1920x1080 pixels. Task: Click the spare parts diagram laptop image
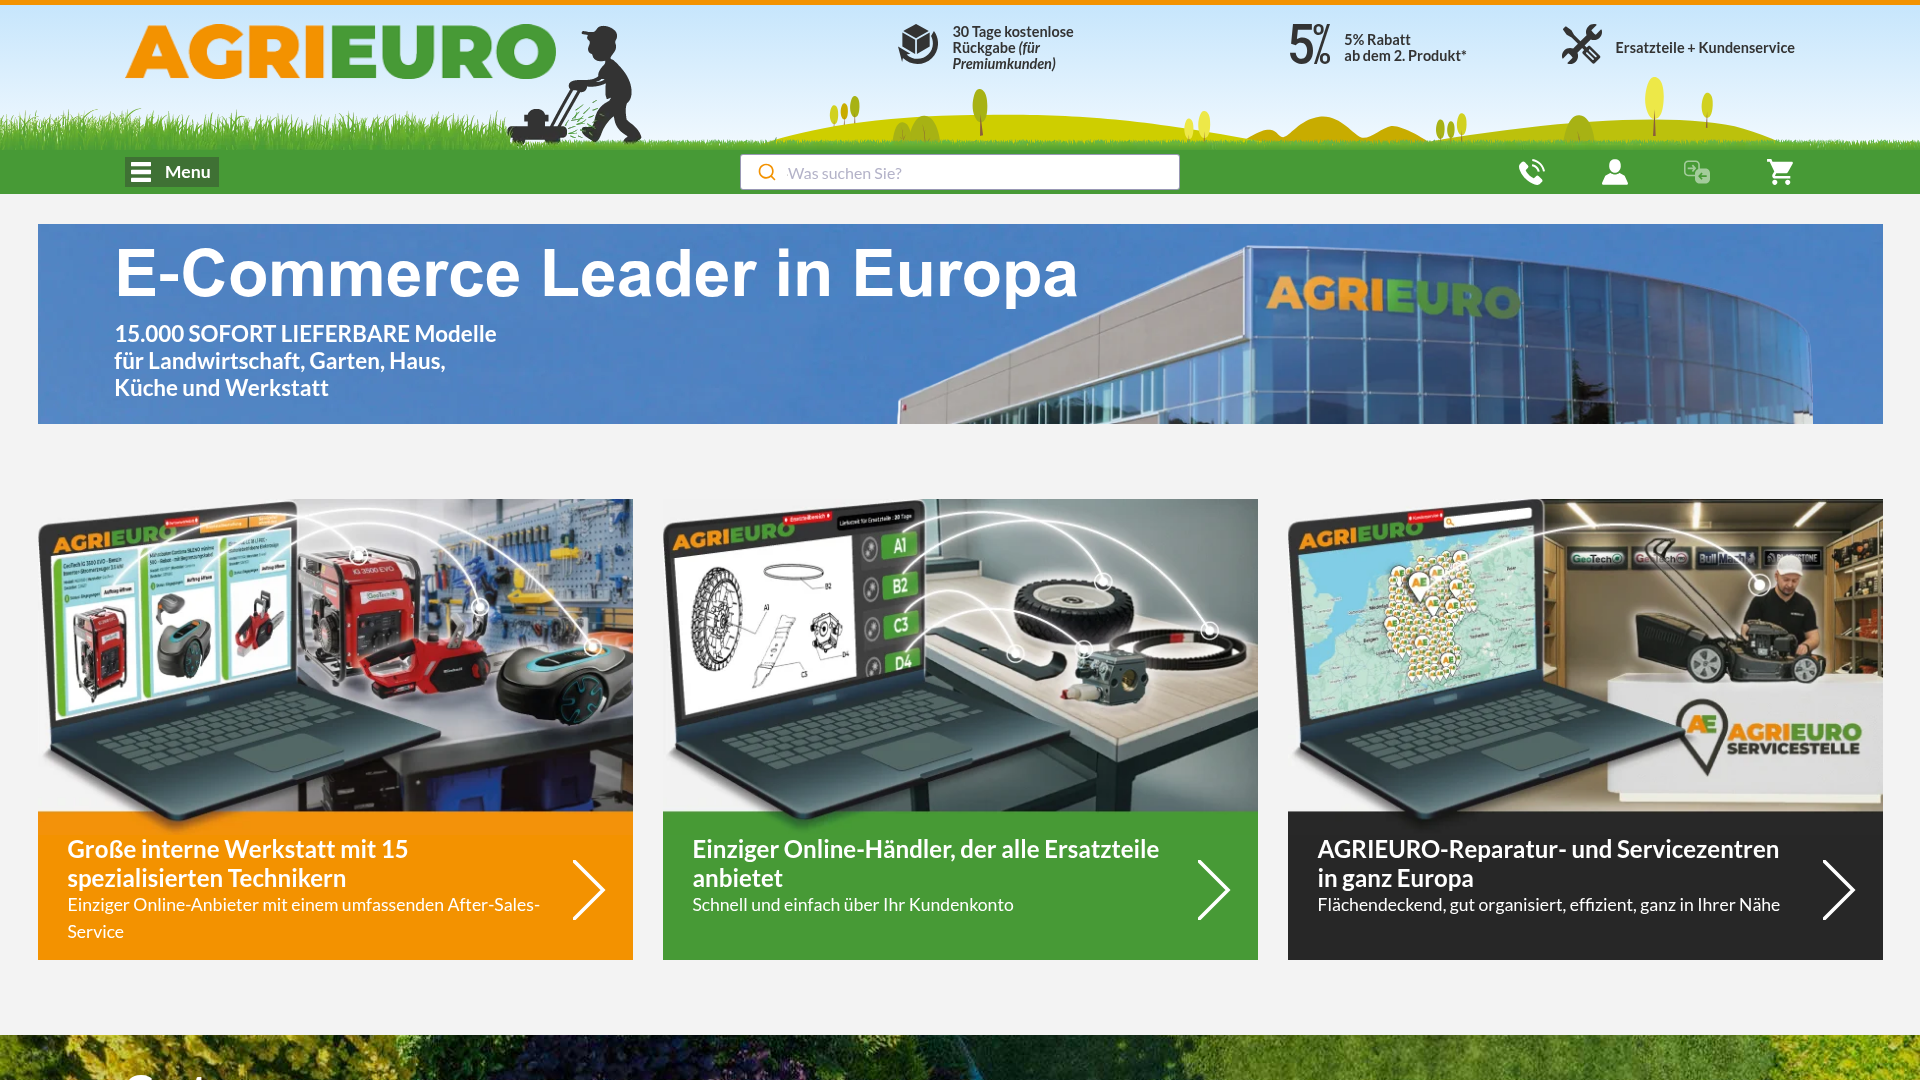[x=960, y=655]
